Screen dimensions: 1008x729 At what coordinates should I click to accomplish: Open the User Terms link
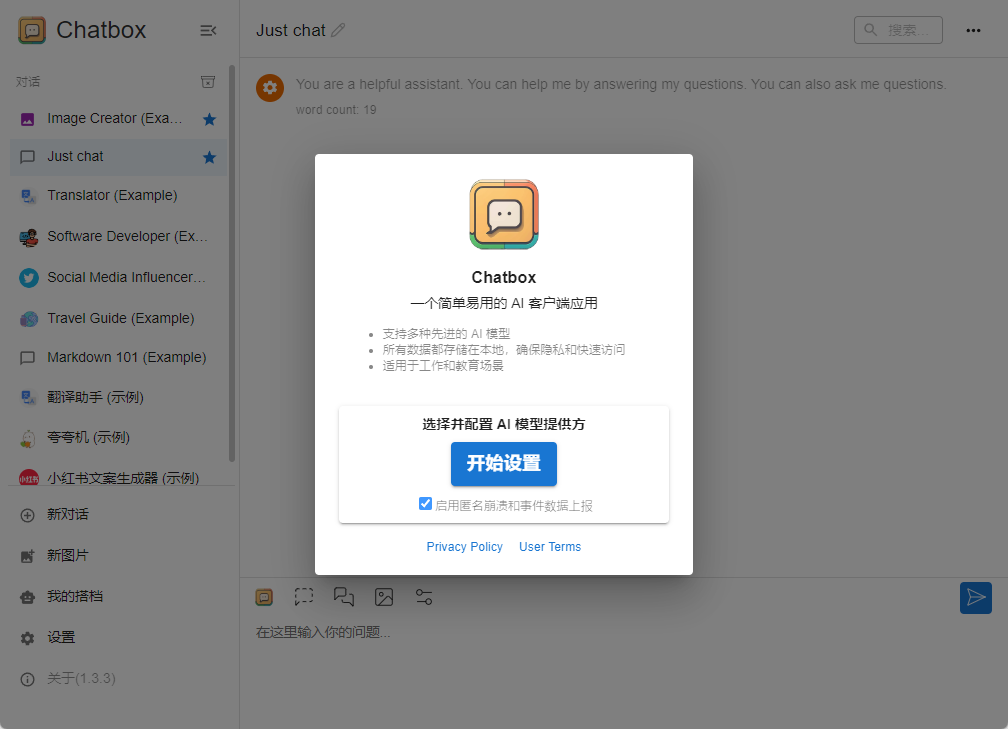550,546
